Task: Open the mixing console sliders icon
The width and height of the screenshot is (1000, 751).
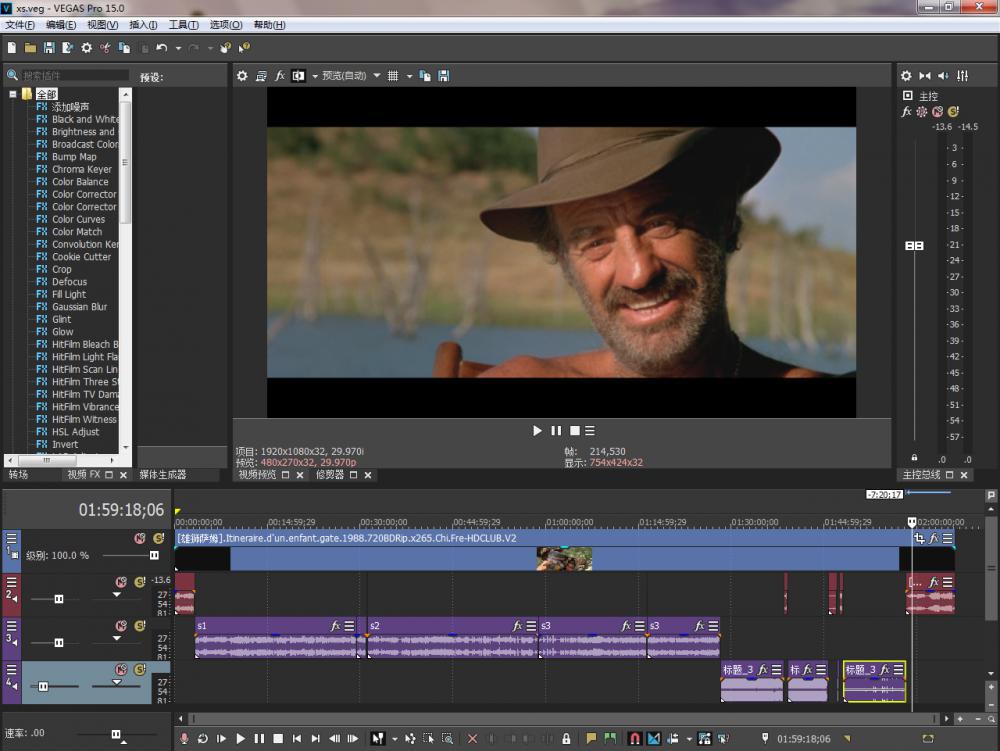Action: [962, 76]
